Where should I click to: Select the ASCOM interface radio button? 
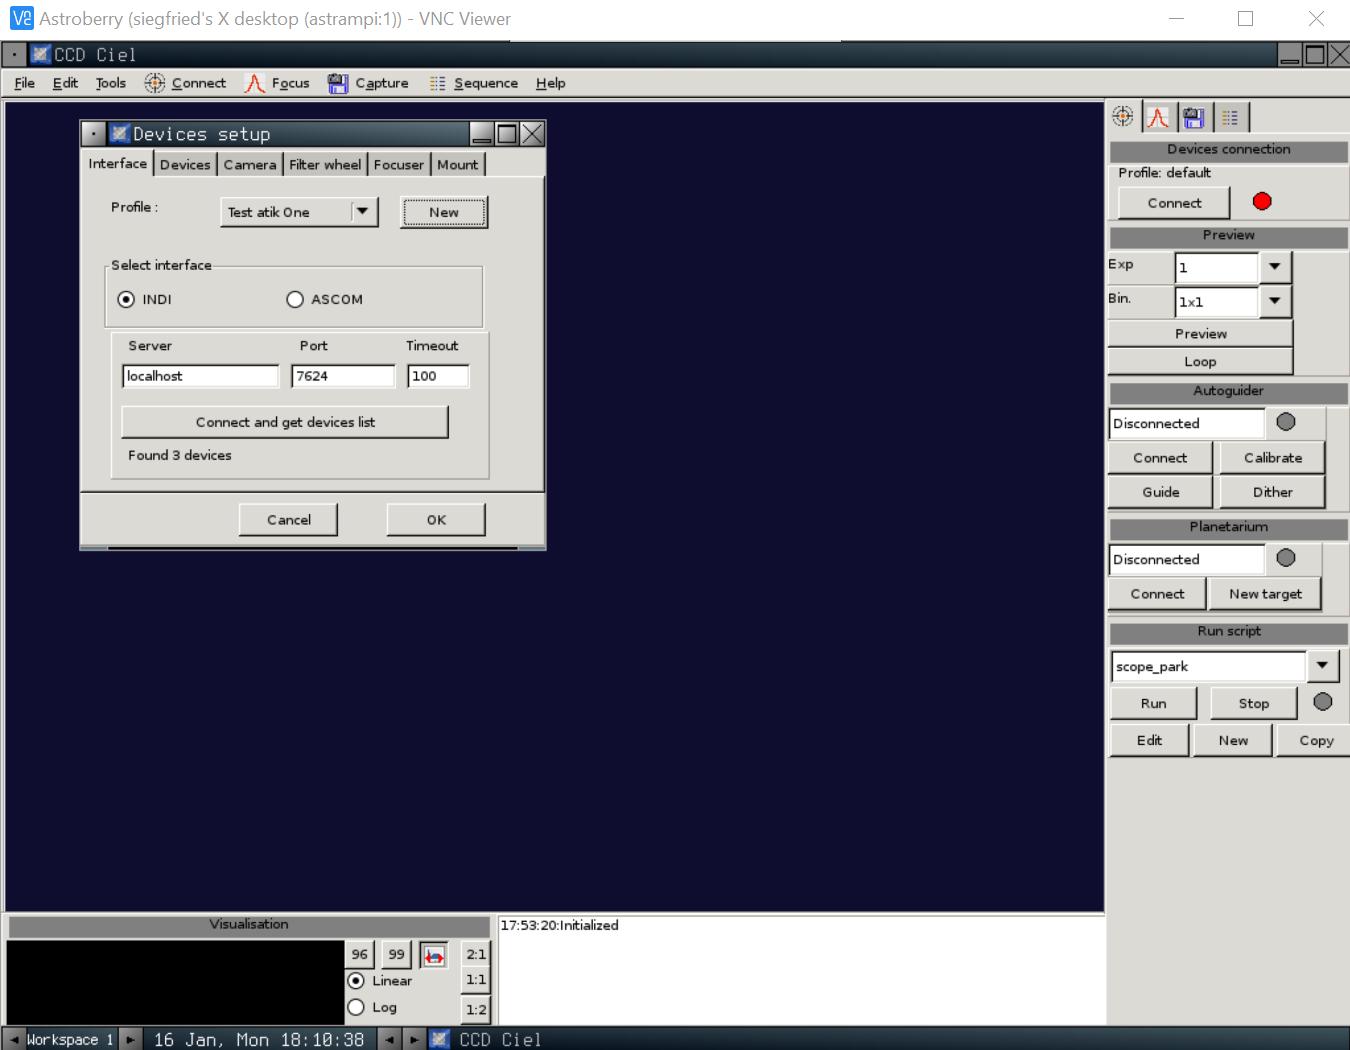click(295, 299)
